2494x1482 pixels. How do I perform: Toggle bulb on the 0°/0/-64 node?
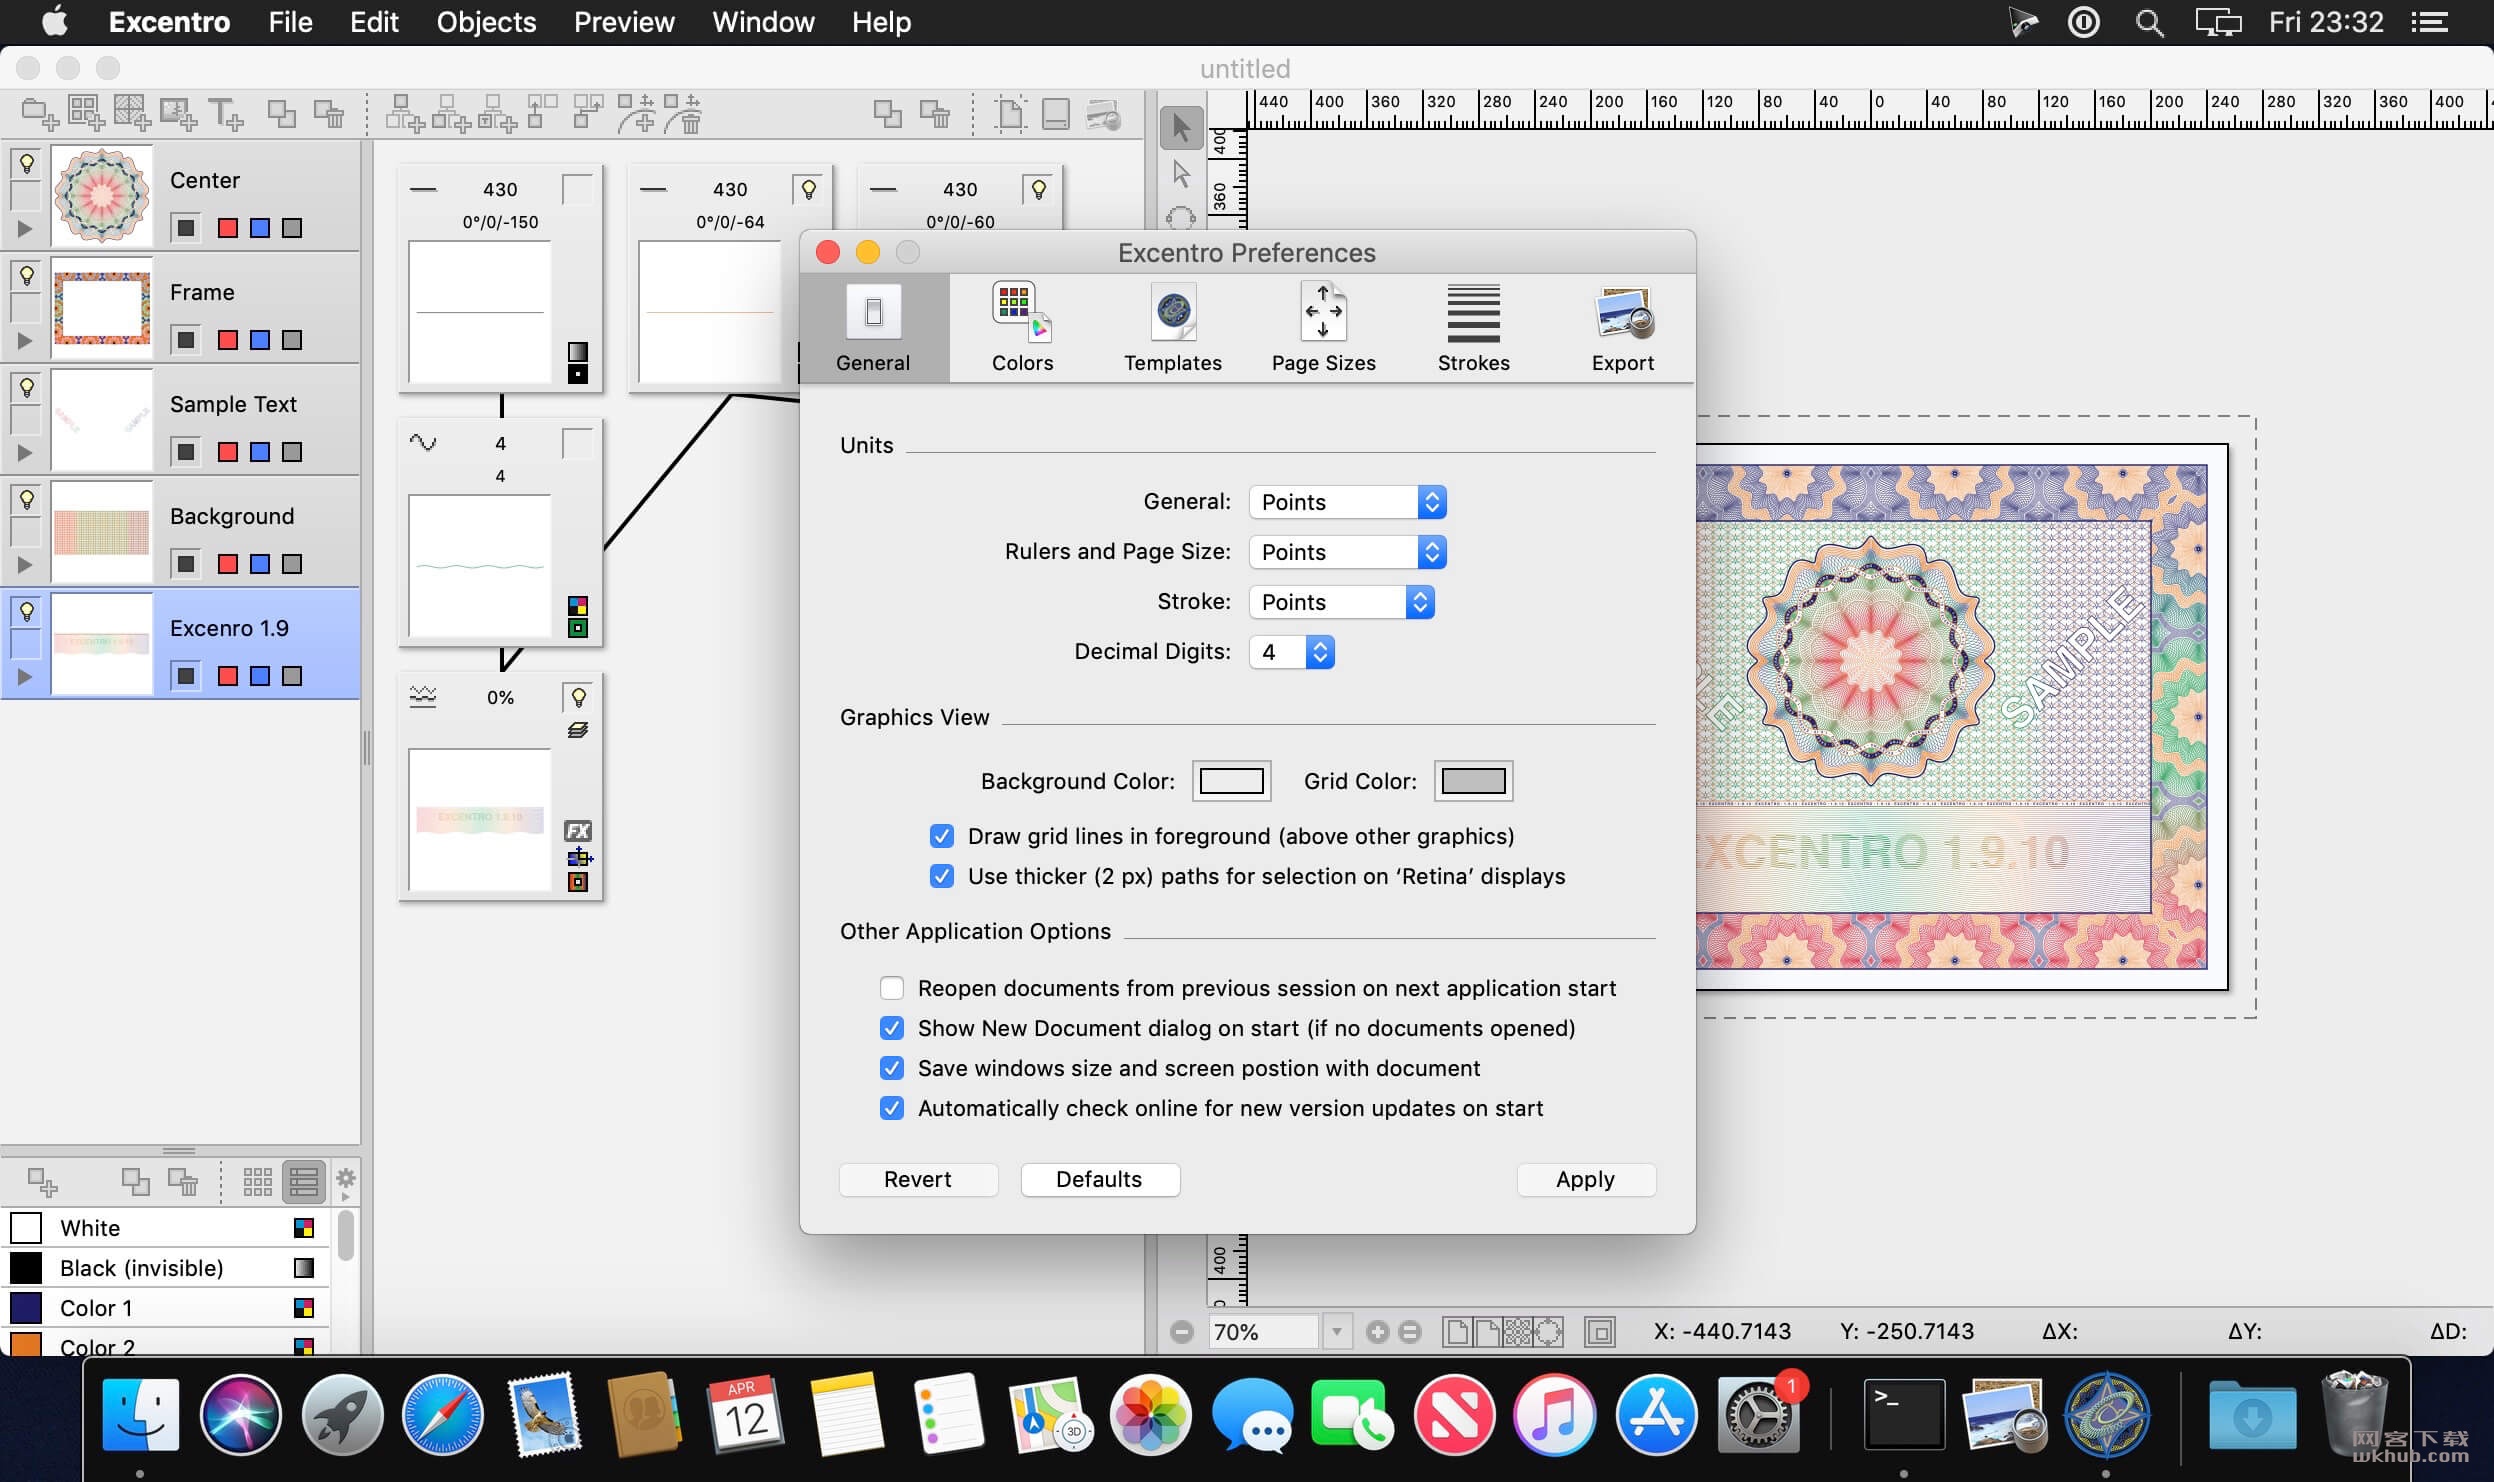pos(808,189)
